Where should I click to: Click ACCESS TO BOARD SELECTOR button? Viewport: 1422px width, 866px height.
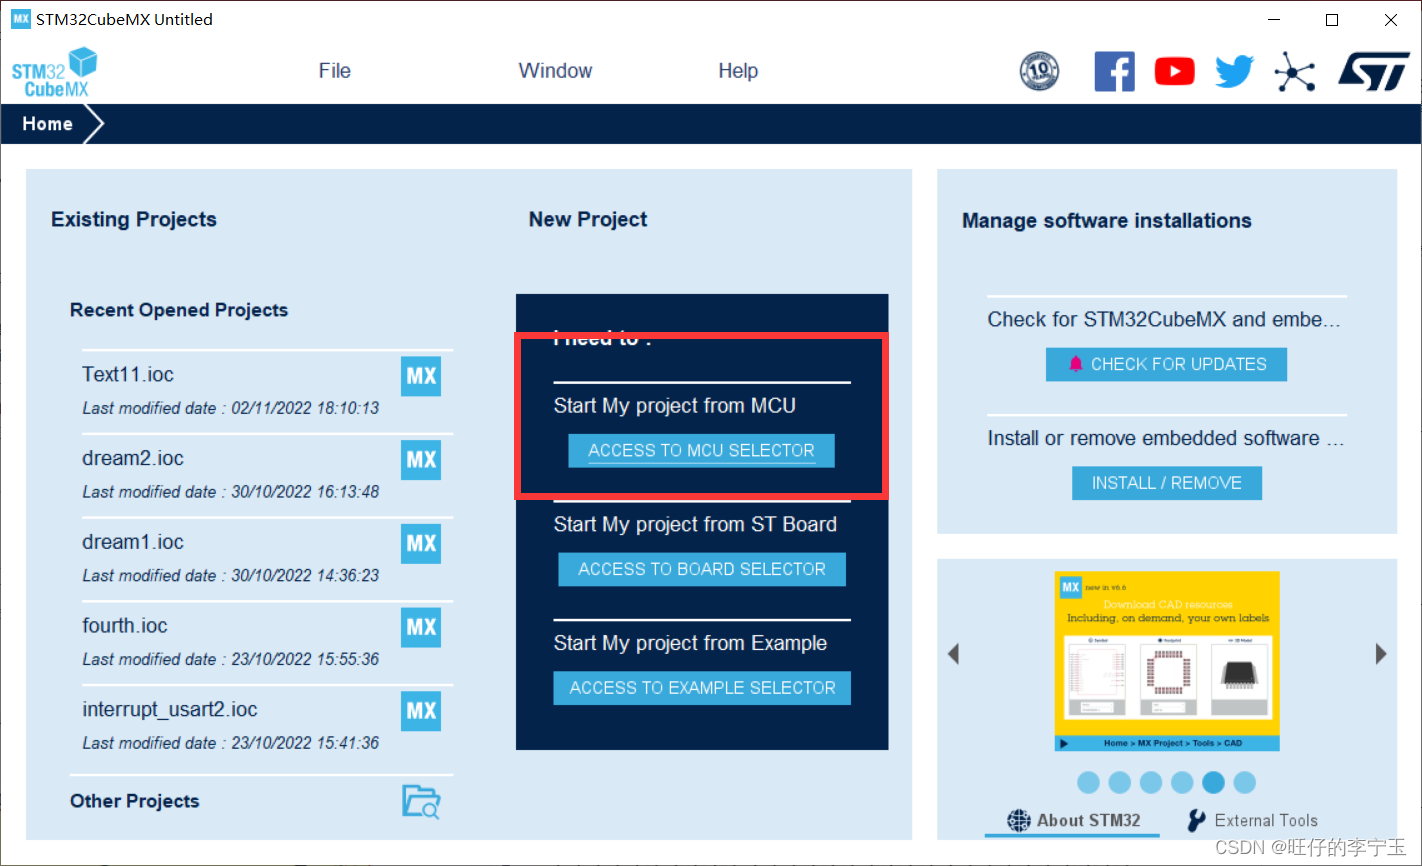[x=702, y=569]
